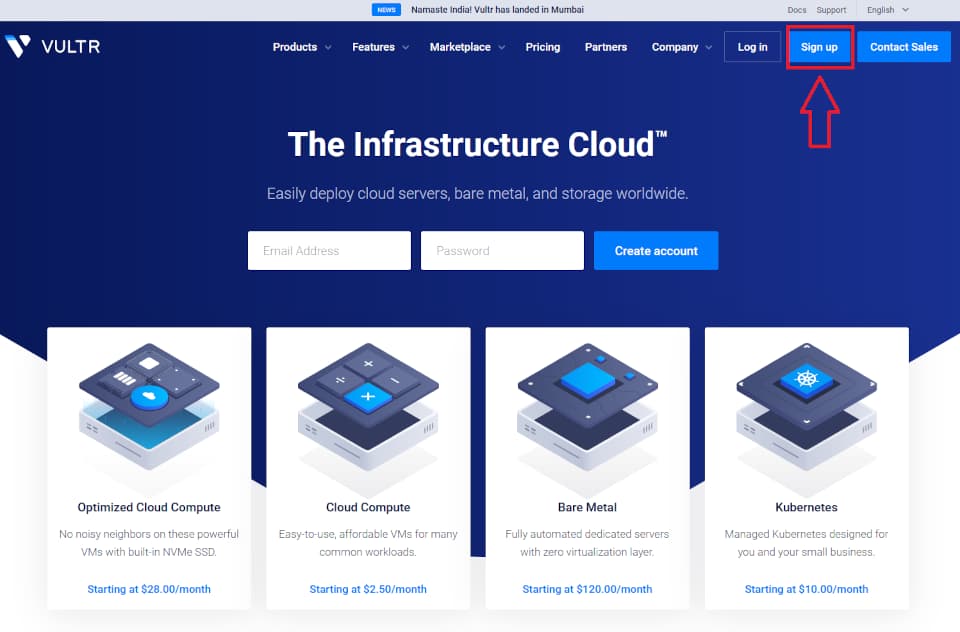Screen dimensions: 960x632
Task: Focus the Password field
Action: (502, 250)
